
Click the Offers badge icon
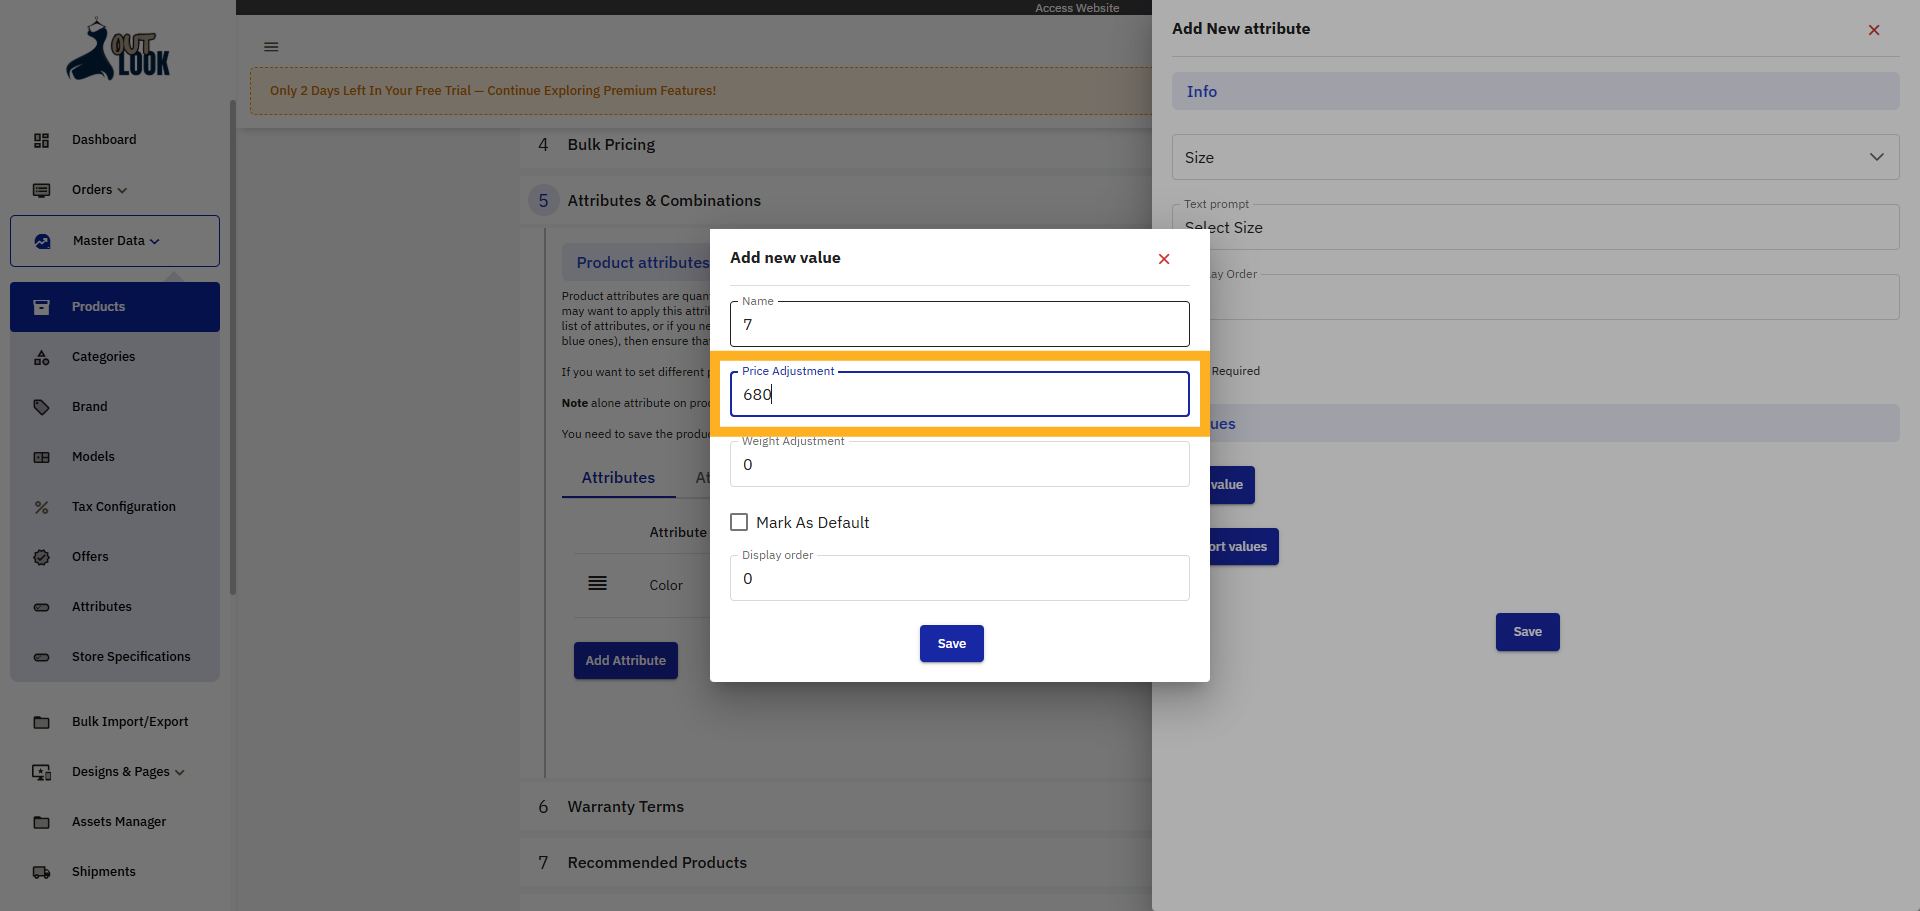41,557
